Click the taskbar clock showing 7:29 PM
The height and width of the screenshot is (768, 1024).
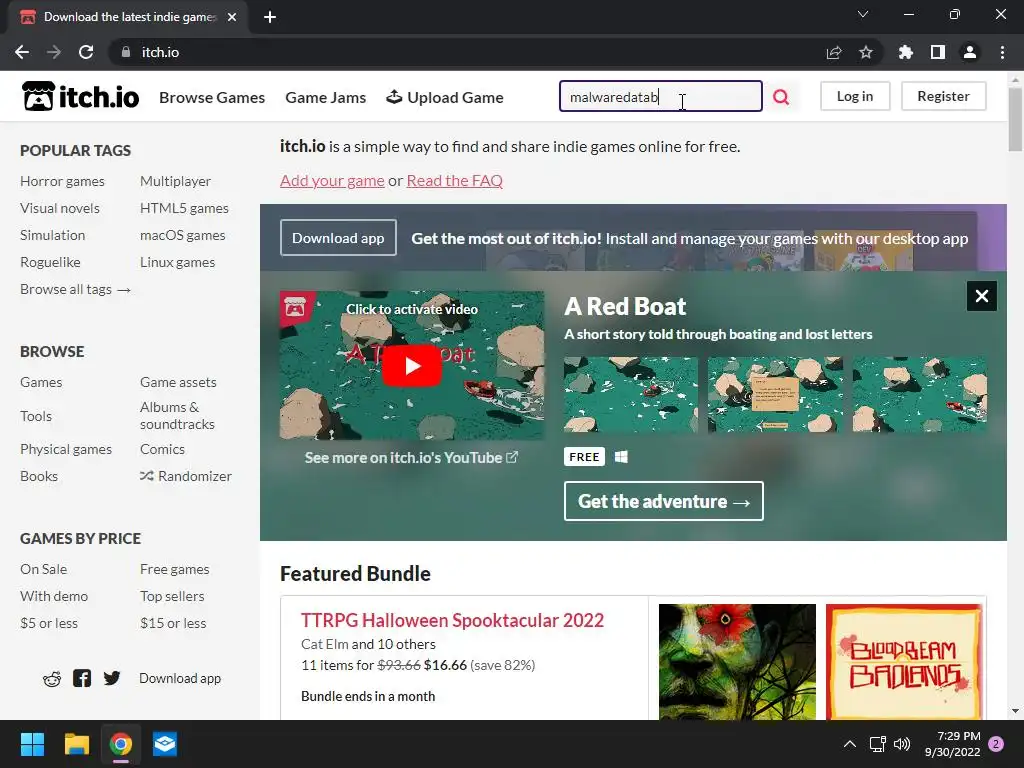click(x=952, y=744)
